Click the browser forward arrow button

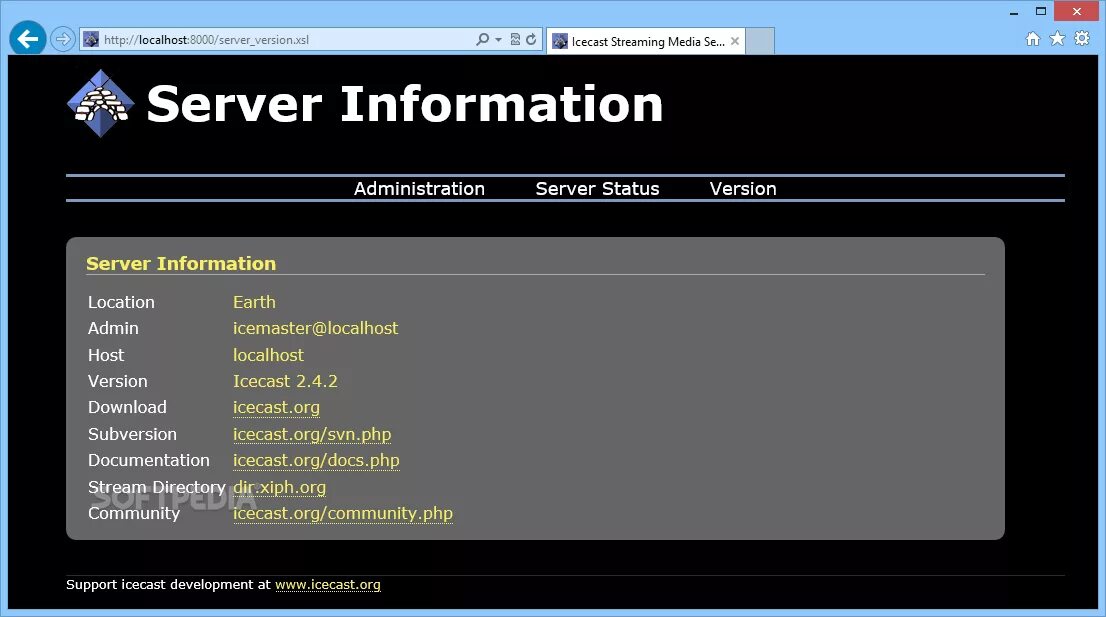click(x=63, y=39)
